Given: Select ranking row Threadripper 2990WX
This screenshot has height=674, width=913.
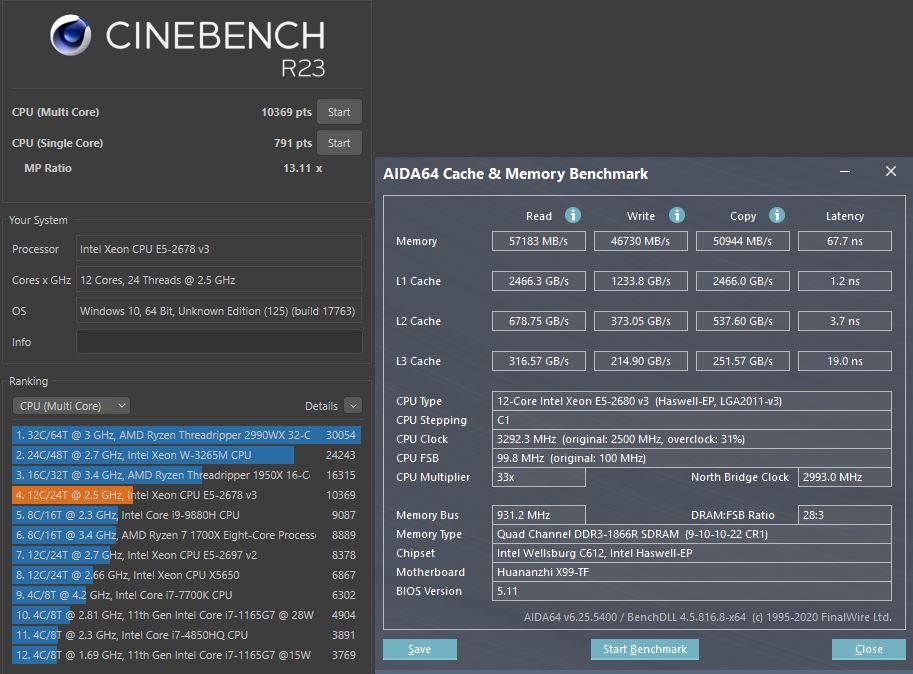Looking at the screenshot, I should click(x=186, y=435).
